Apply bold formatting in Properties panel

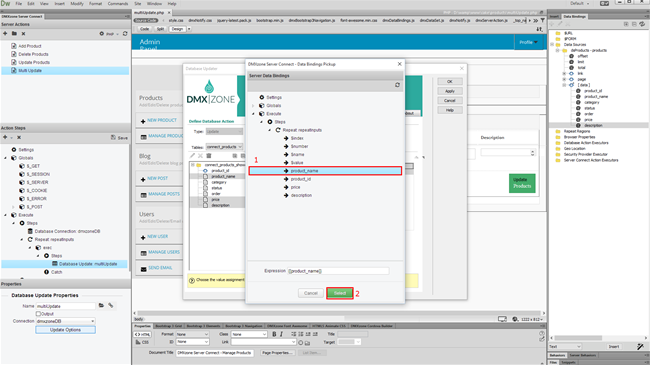tap(274, 334)
